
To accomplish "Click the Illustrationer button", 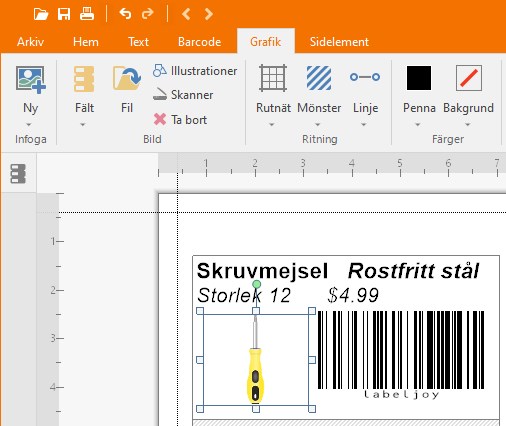I will click(195, 71).
